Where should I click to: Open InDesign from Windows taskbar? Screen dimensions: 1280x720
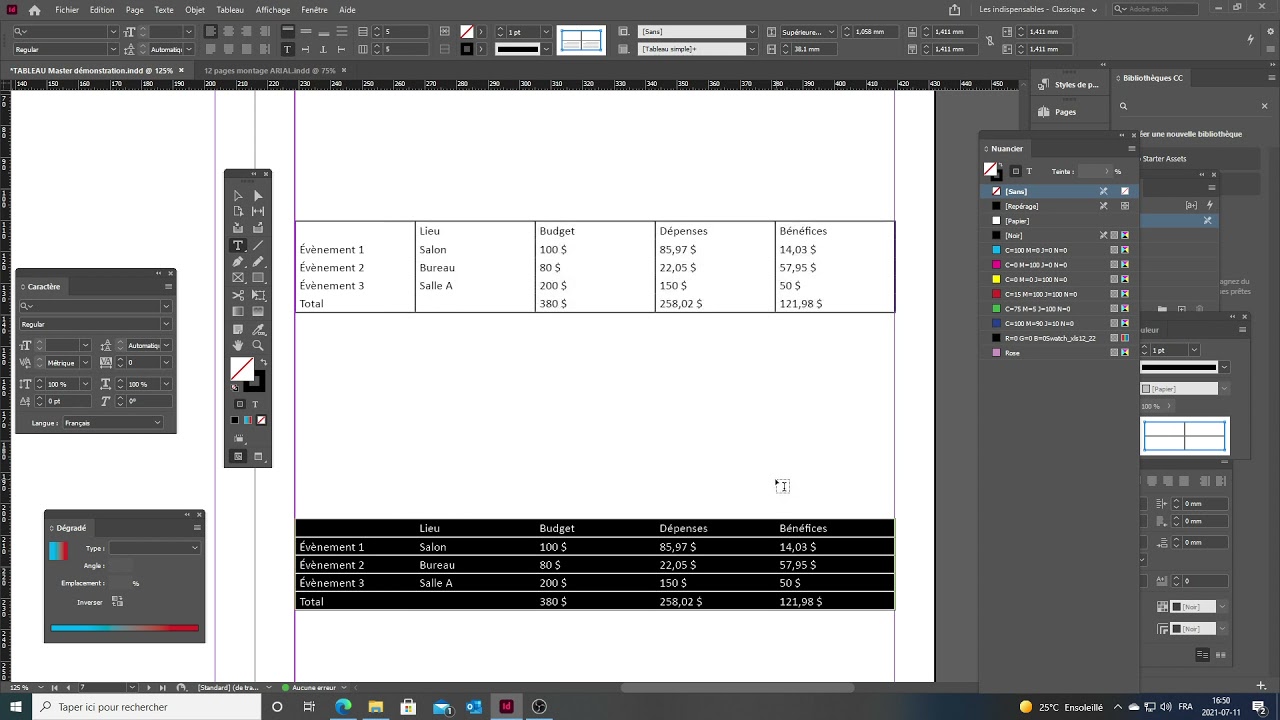tap(506, 707)
